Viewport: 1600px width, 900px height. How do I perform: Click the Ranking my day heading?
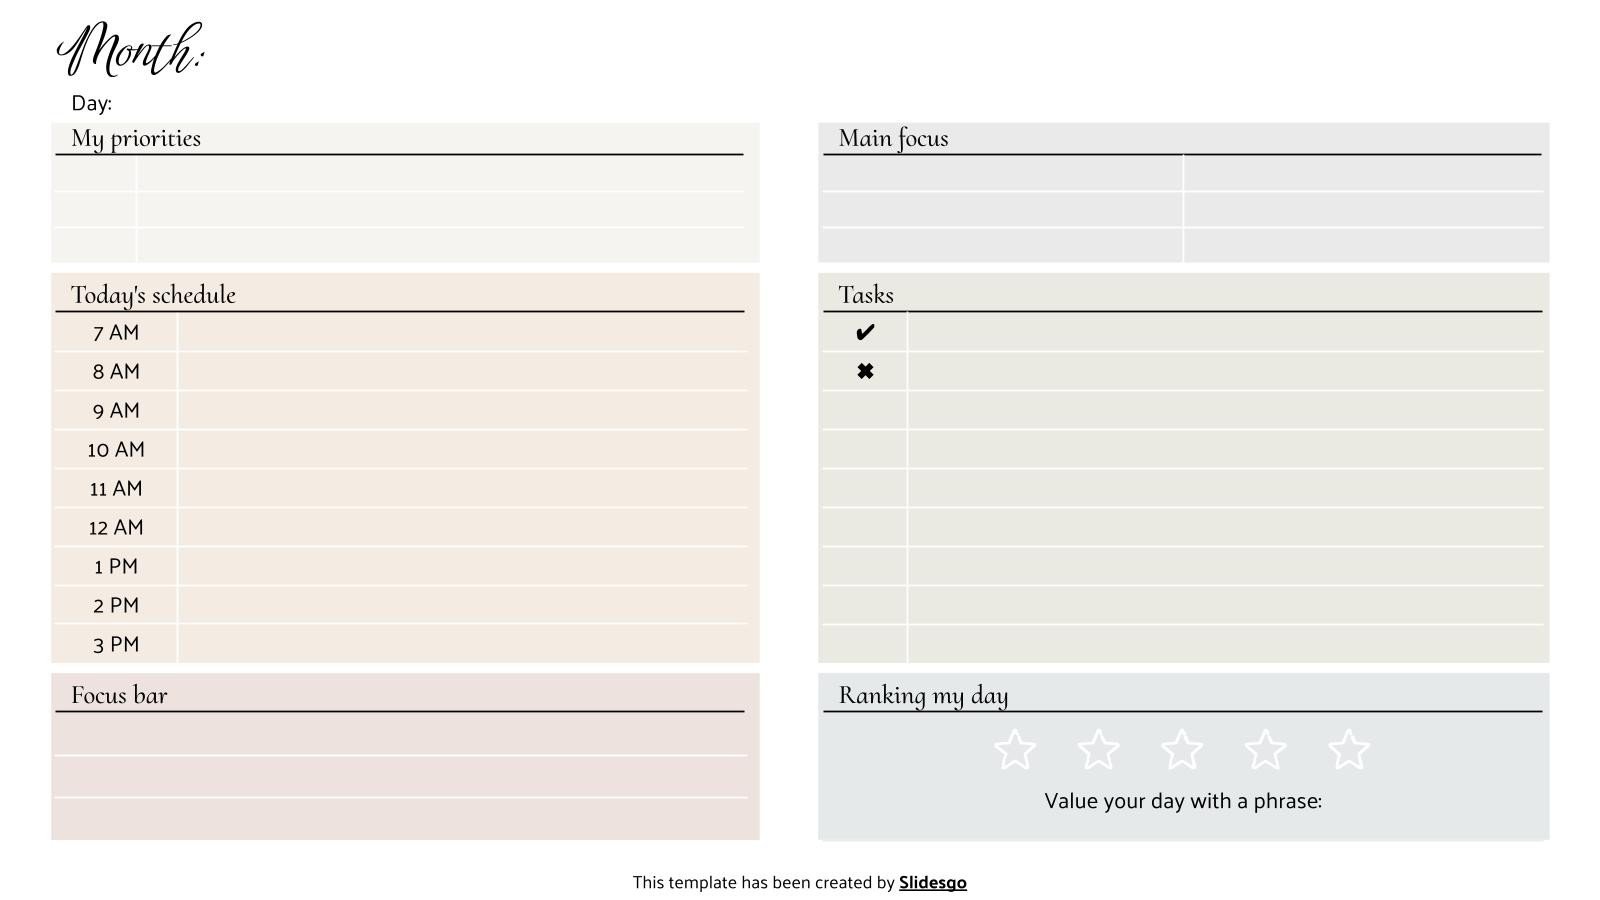click(x=923, y=695)
